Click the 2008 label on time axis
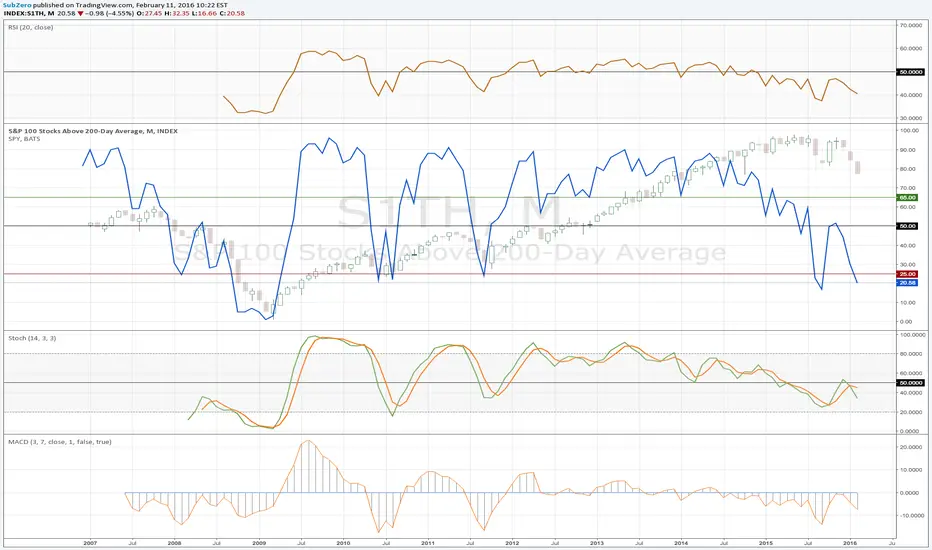This screenshot has height=550, width=932. point(174,543)
